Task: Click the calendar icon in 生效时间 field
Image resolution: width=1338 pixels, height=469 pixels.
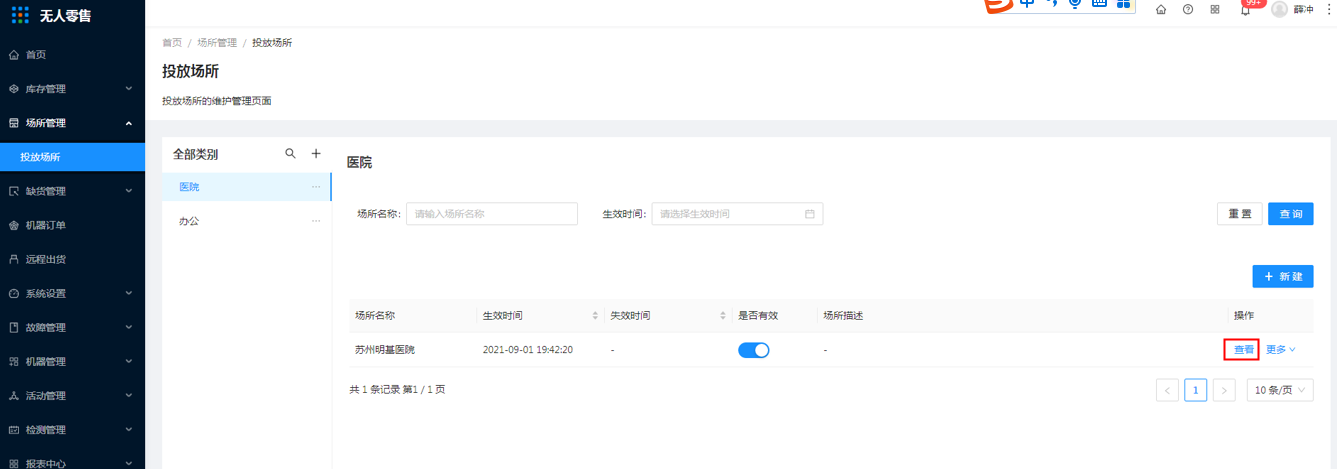Action: (x=810, y=214)
